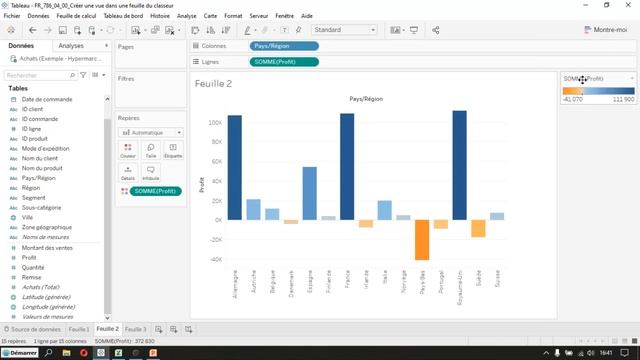
Task: Click the Démarrer taskbar button
Action: point(20,353)
